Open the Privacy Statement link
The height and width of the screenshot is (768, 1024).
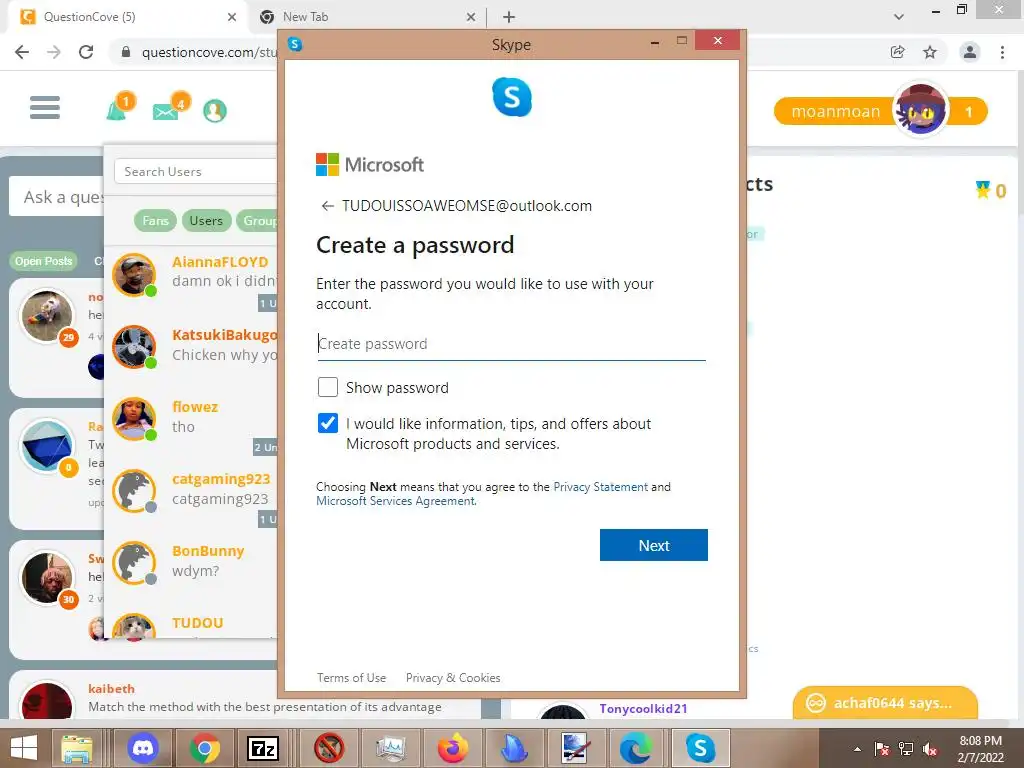[x=601, y=487]
